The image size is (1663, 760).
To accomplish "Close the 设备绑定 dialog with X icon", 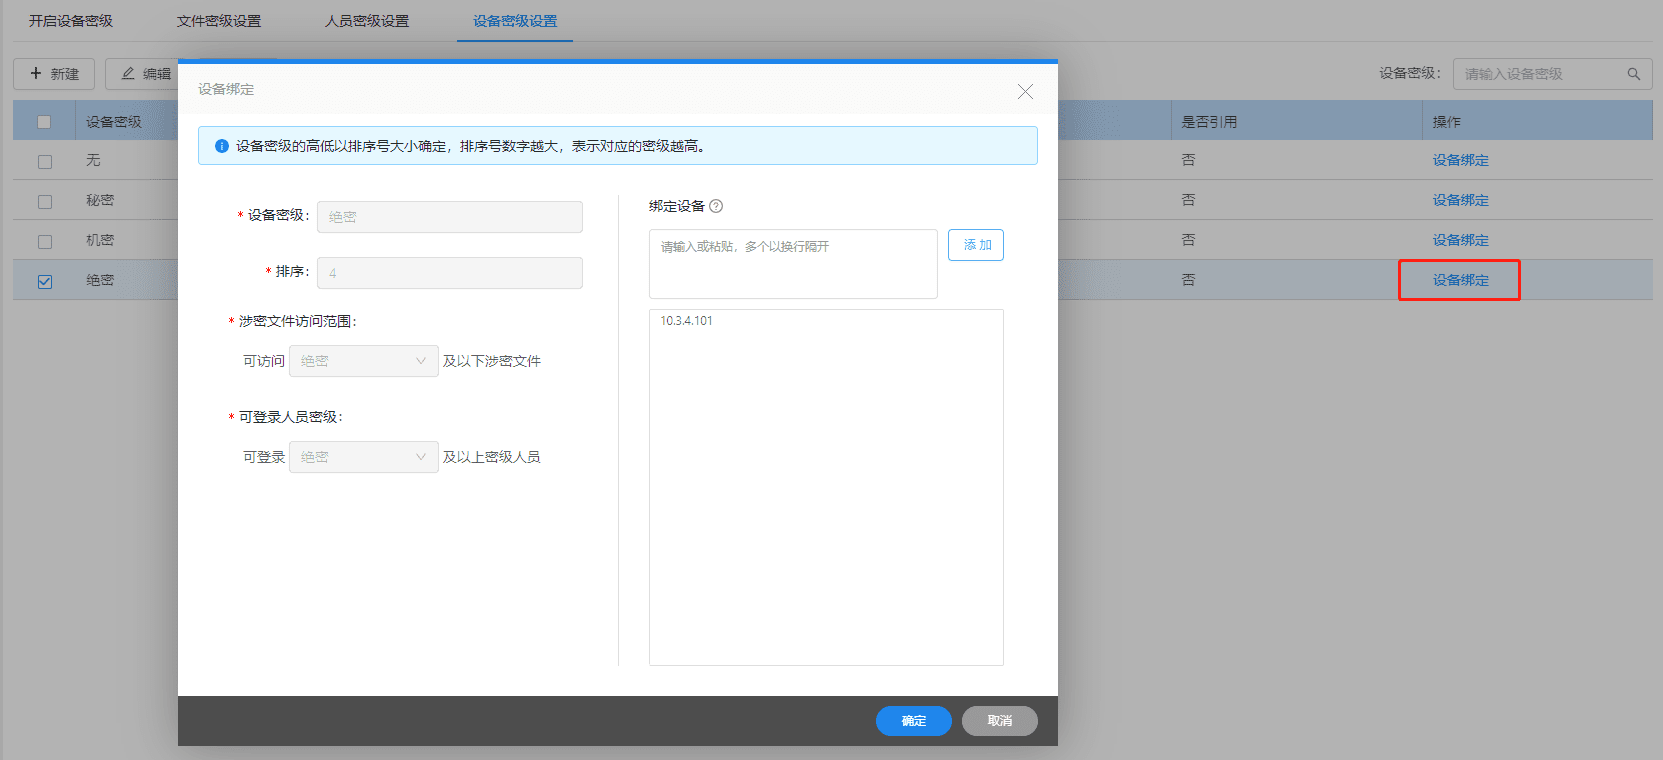I will (1025, 91).
